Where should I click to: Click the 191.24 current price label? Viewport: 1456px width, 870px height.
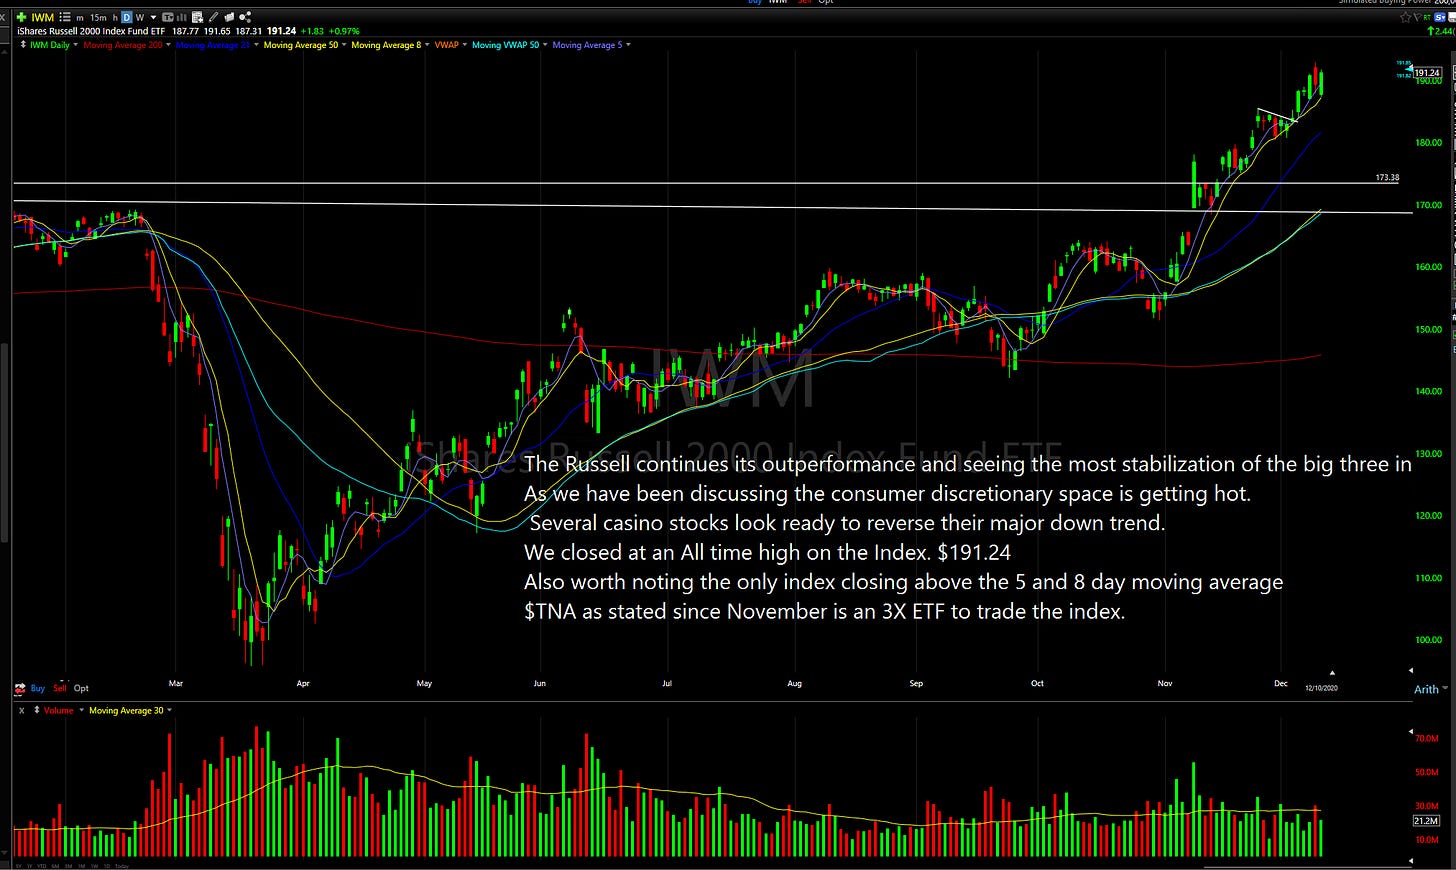(x=1427, y=73)
